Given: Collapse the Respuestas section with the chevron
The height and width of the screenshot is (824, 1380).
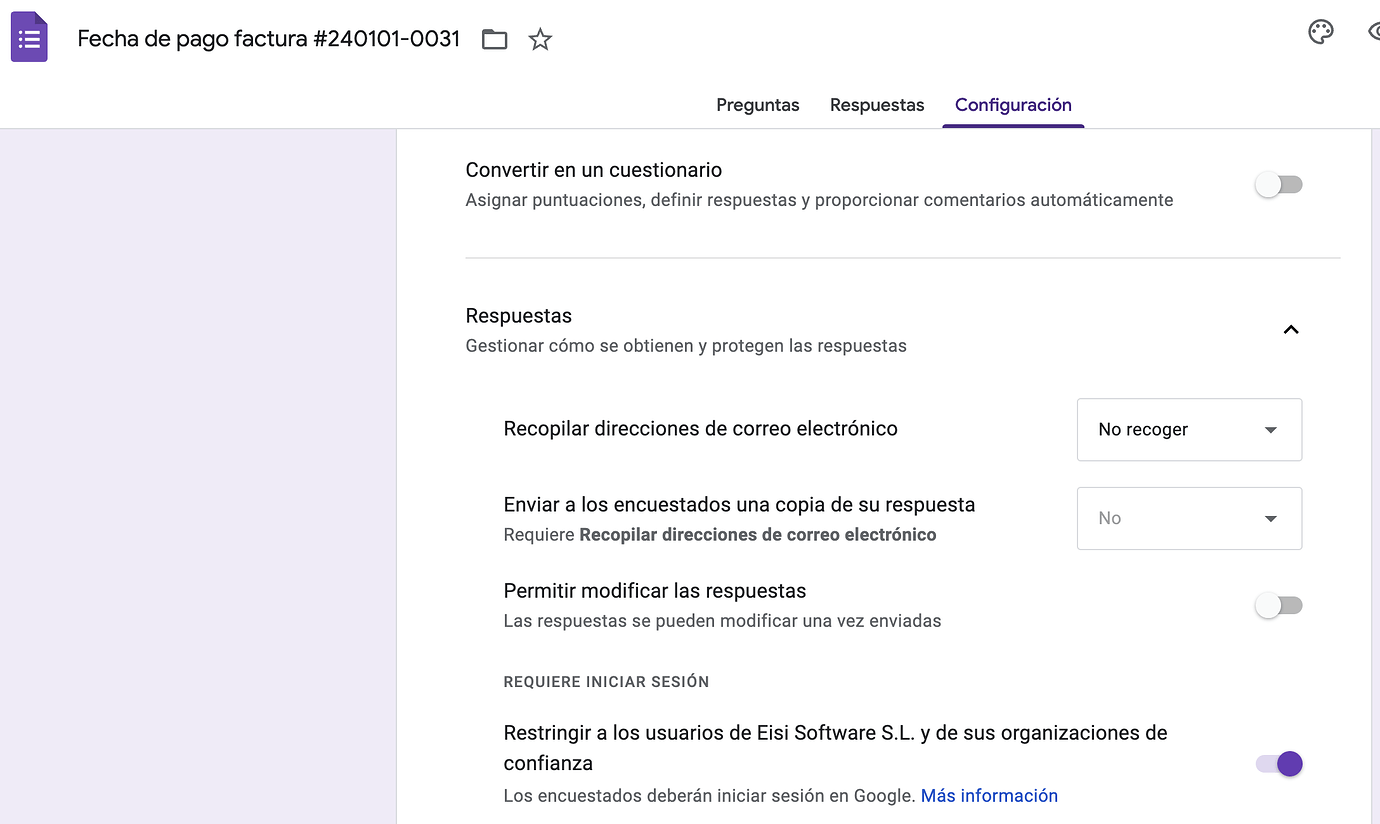Looking at the screenshot, I should [x=1291, y=329].
